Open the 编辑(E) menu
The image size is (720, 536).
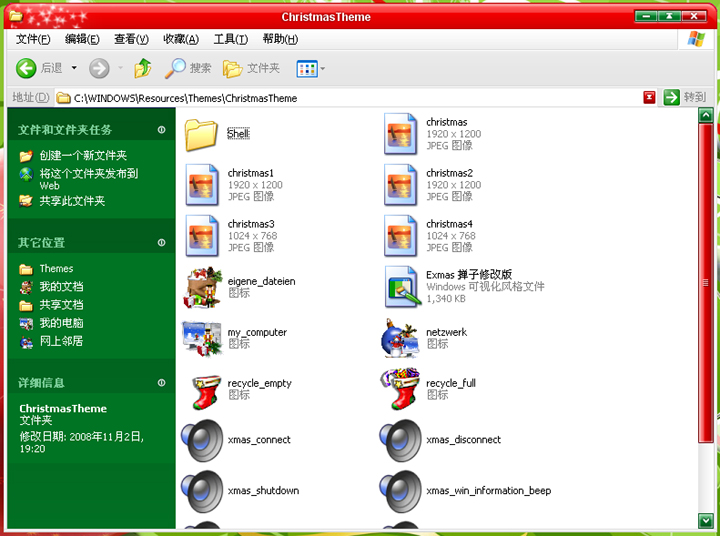pyautogui.click(x=82, y=39)
